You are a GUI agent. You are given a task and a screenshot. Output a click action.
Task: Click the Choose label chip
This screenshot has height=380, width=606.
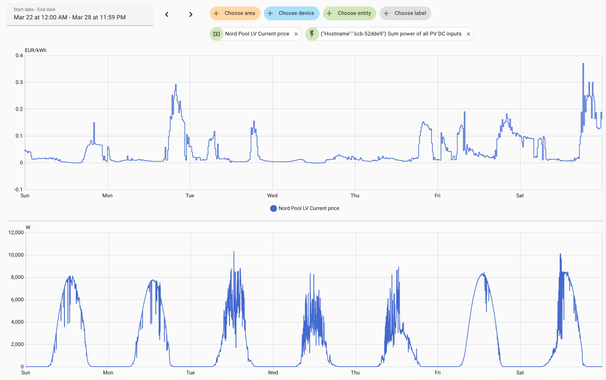405,13
